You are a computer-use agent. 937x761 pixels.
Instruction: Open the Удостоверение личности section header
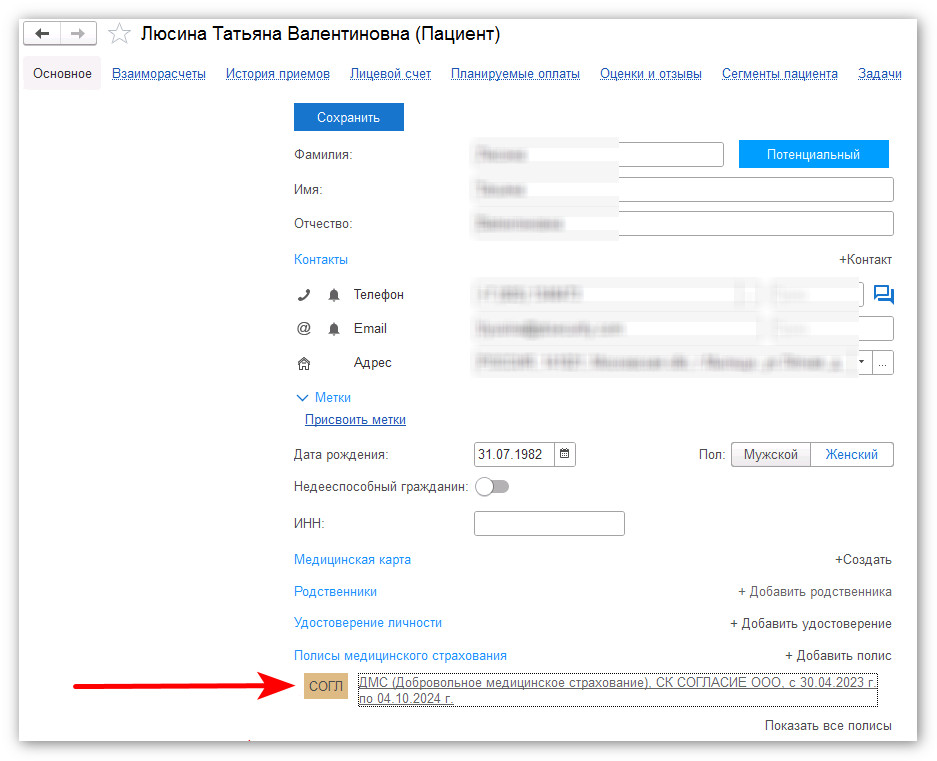[368, 623]
